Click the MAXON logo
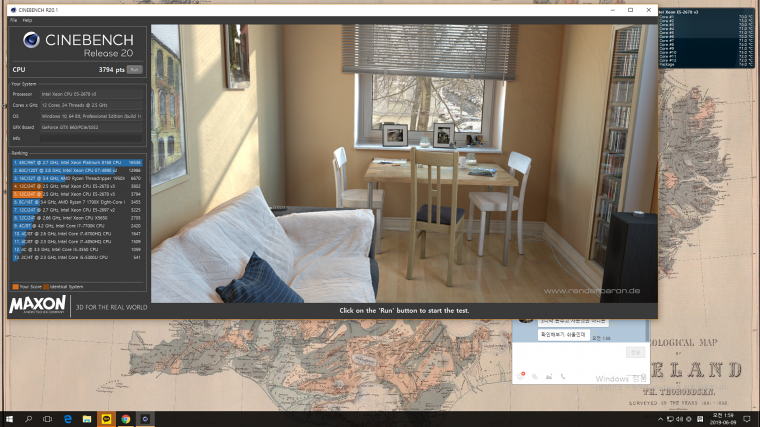760x427 pixels. click(37, 305)
